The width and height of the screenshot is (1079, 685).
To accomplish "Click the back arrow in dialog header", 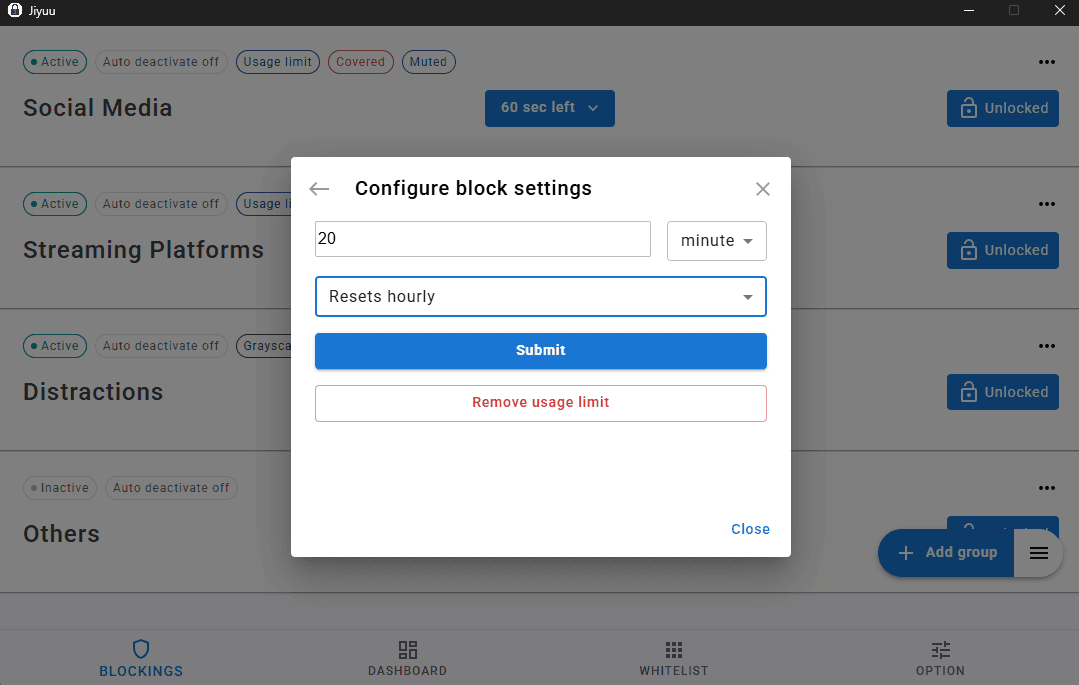I will [x=319, y=189].
